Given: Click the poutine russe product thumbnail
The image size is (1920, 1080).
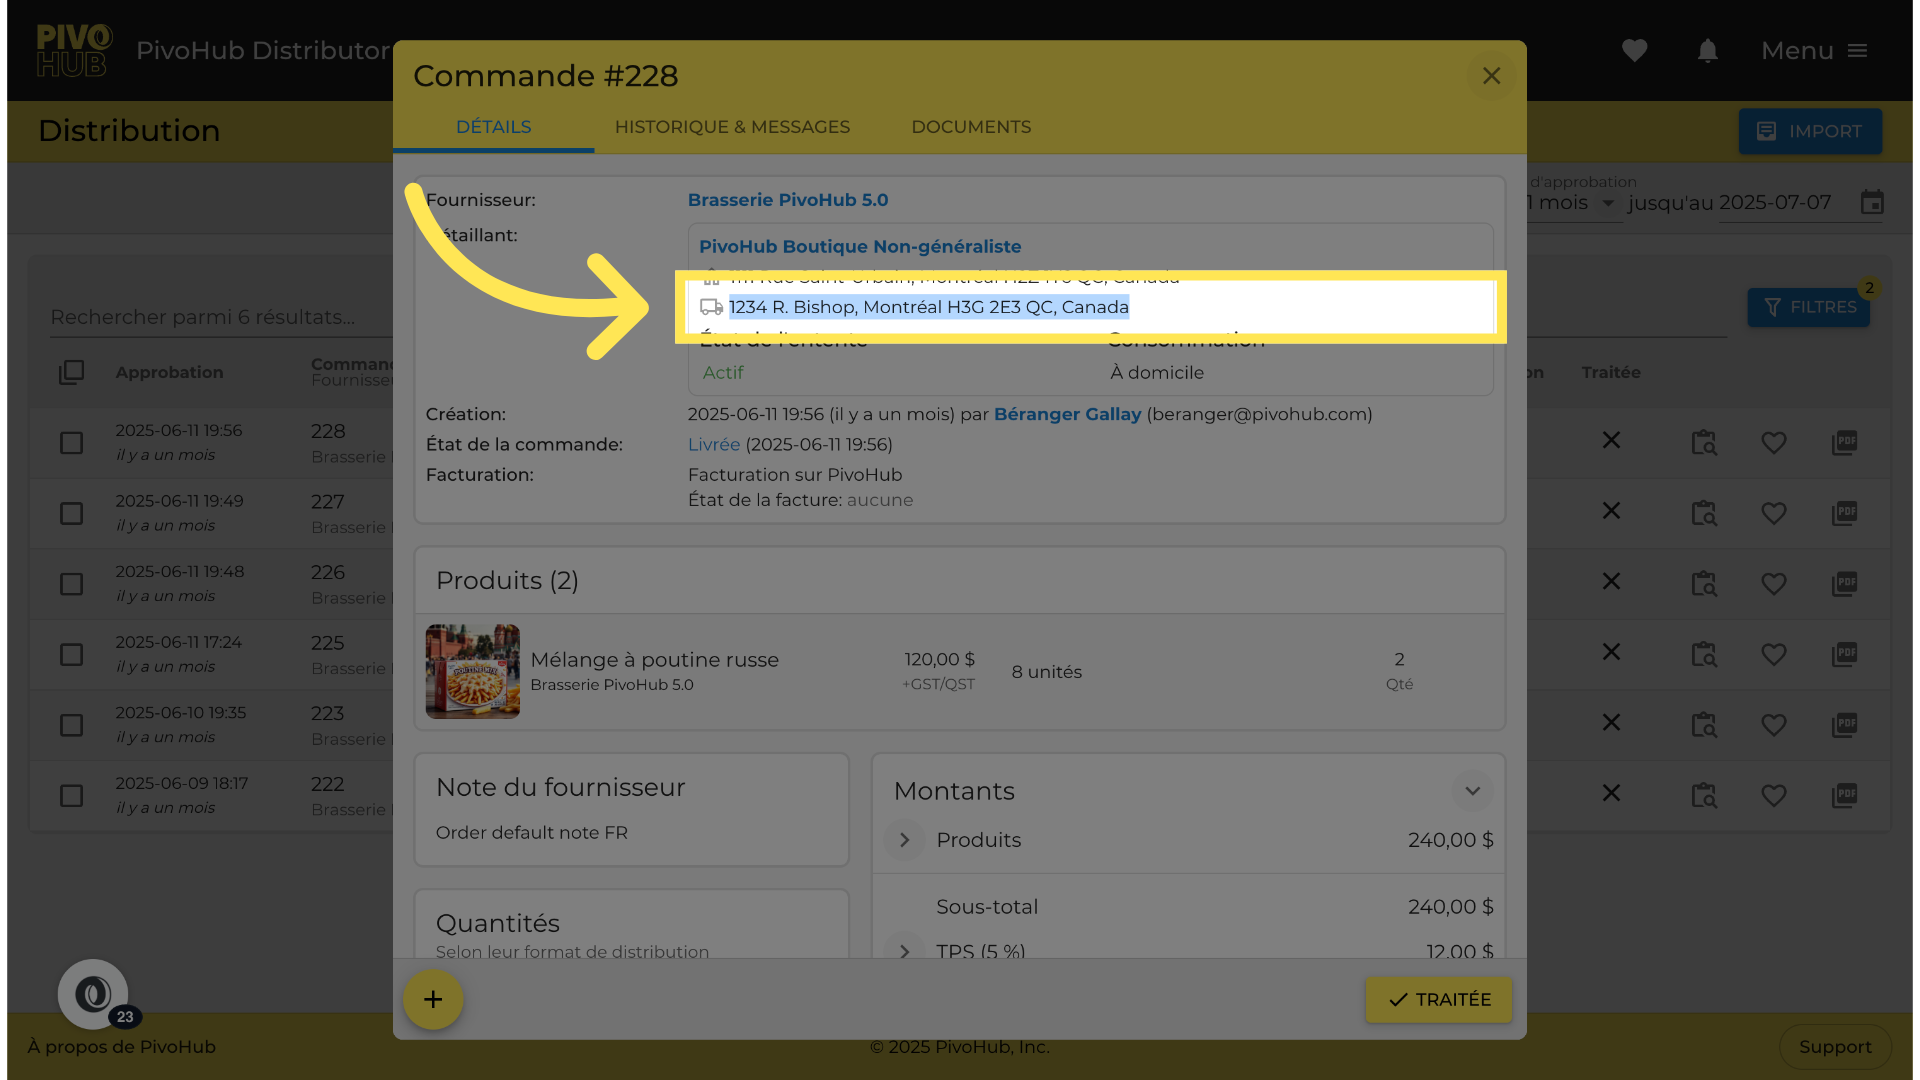Looking at the screenshot, I should 472,672.
